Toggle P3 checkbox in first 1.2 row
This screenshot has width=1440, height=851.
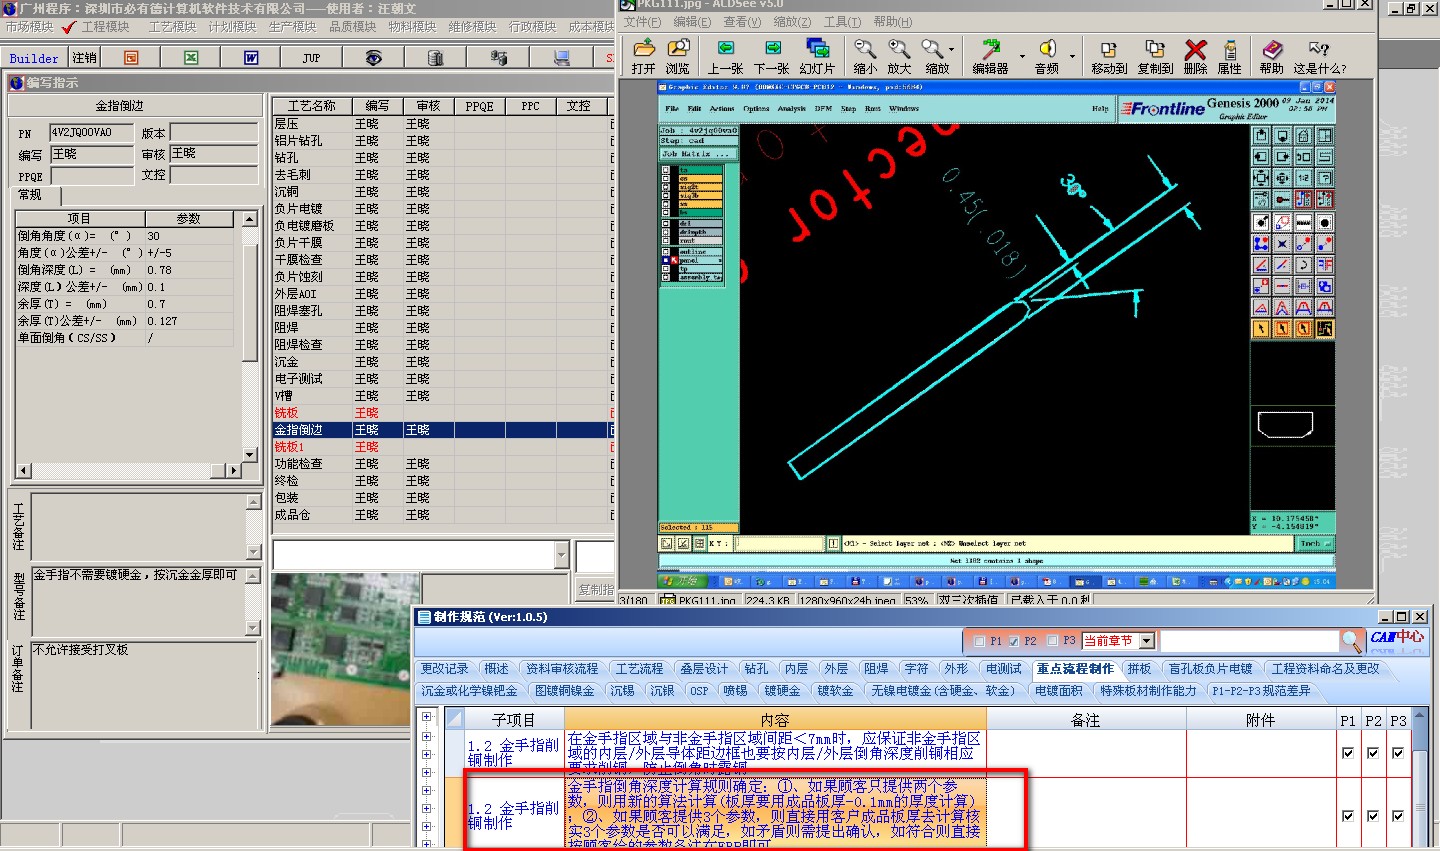point(1397,753)
